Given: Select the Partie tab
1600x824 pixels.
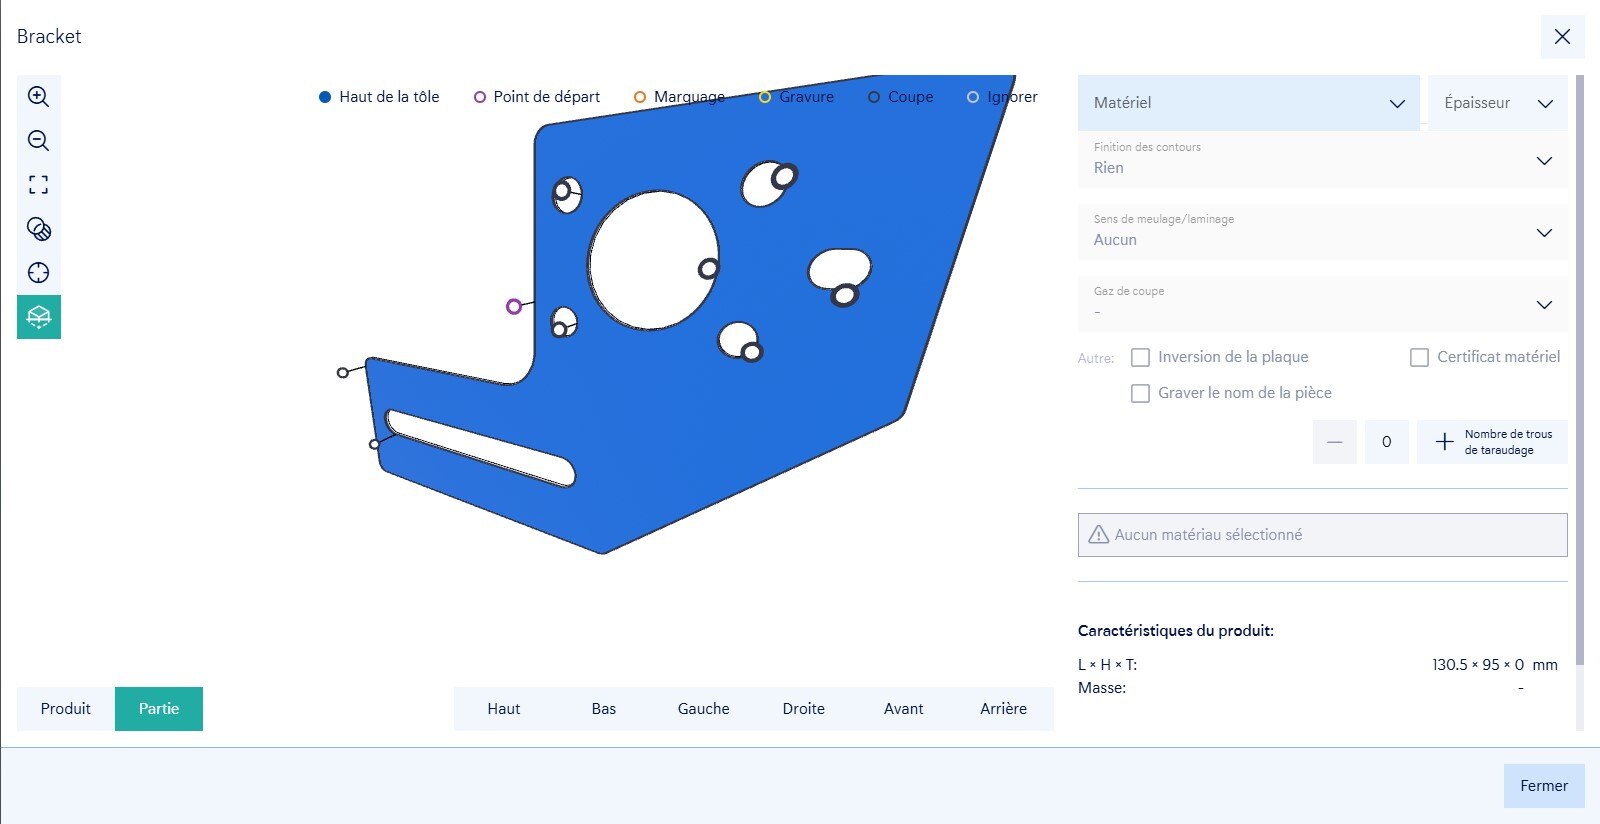Looking at the screenshot, I should [x=159, y=709].
